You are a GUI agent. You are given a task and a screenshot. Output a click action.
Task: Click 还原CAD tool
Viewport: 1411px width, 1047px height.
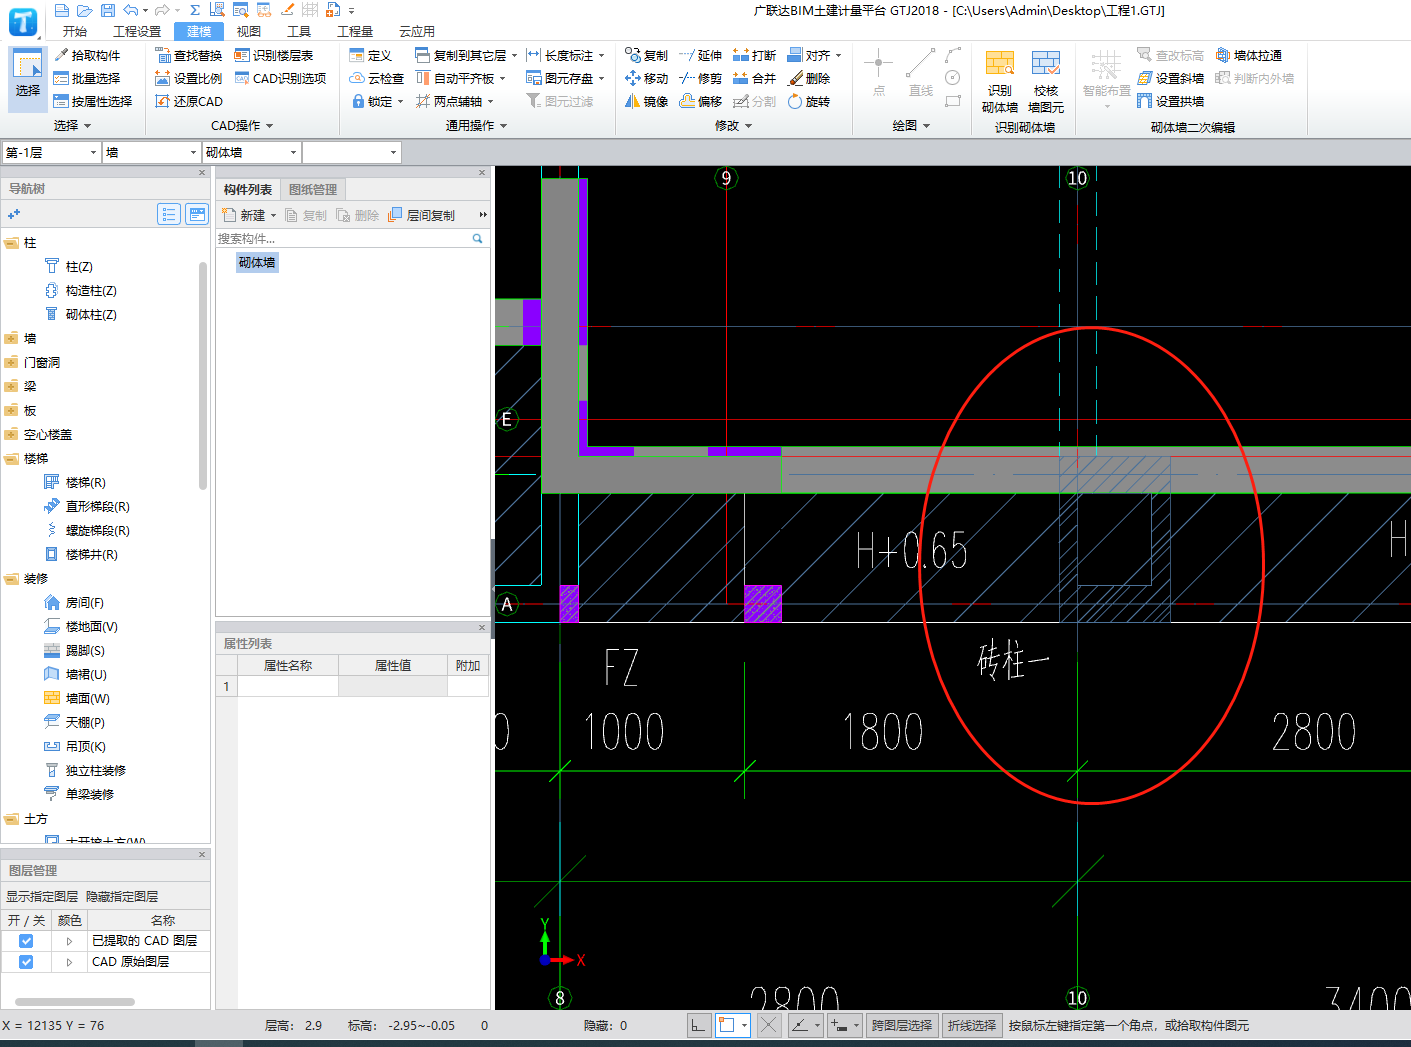[188, 101]
